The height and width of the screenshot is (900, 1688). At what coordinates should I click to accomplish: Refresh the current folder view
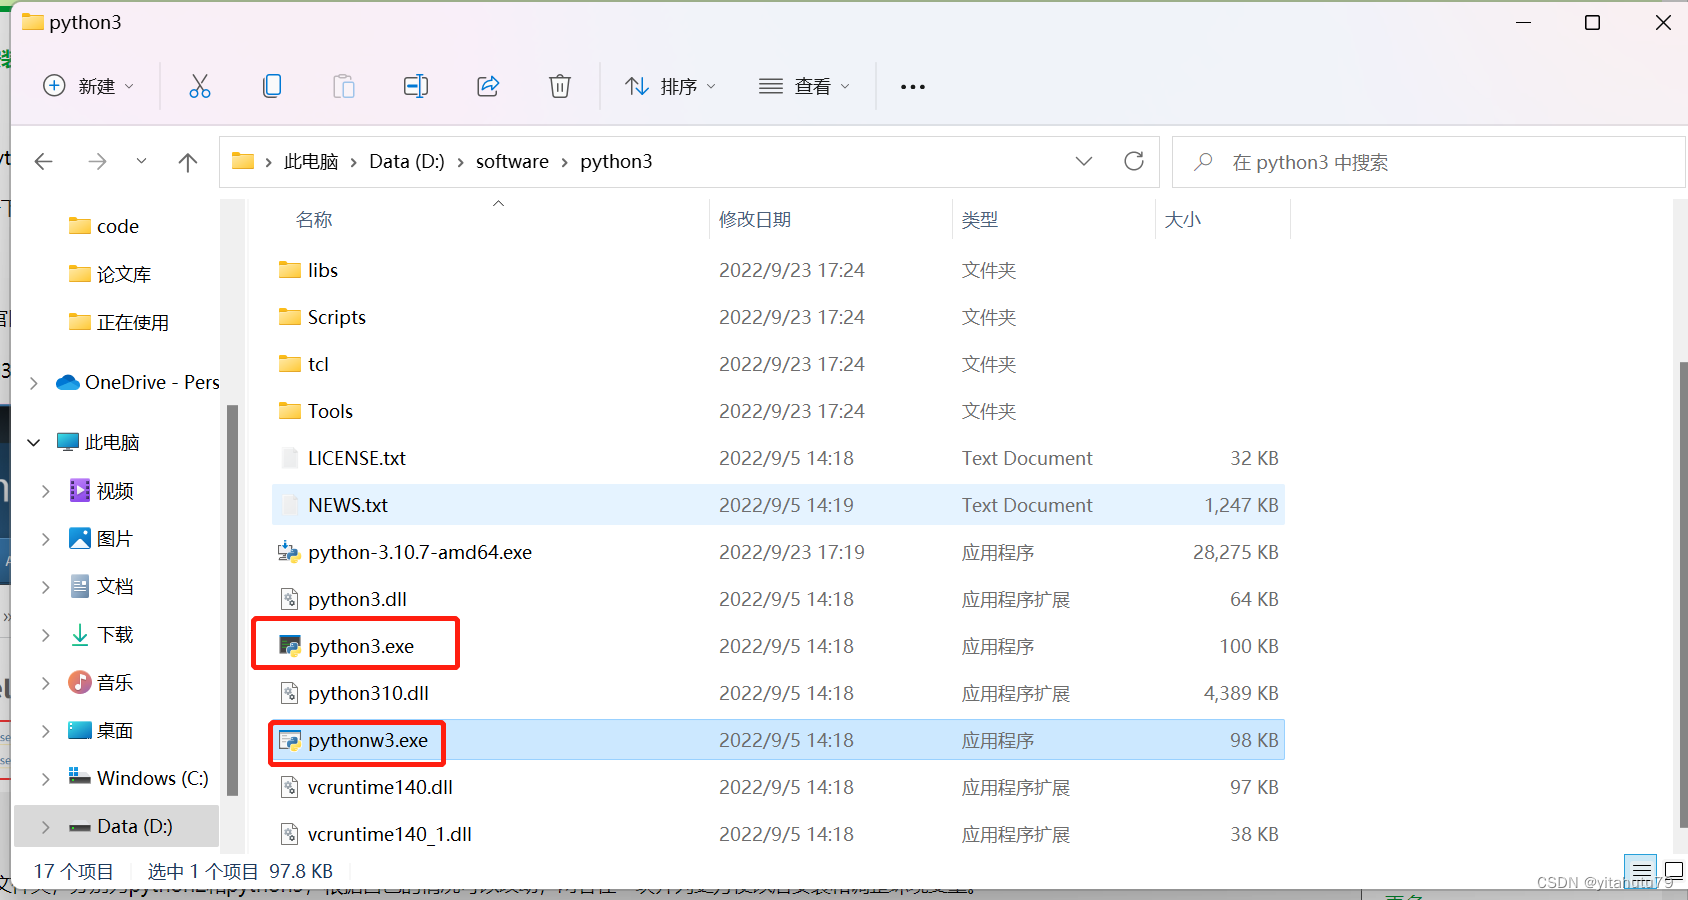click(1134, 161)
